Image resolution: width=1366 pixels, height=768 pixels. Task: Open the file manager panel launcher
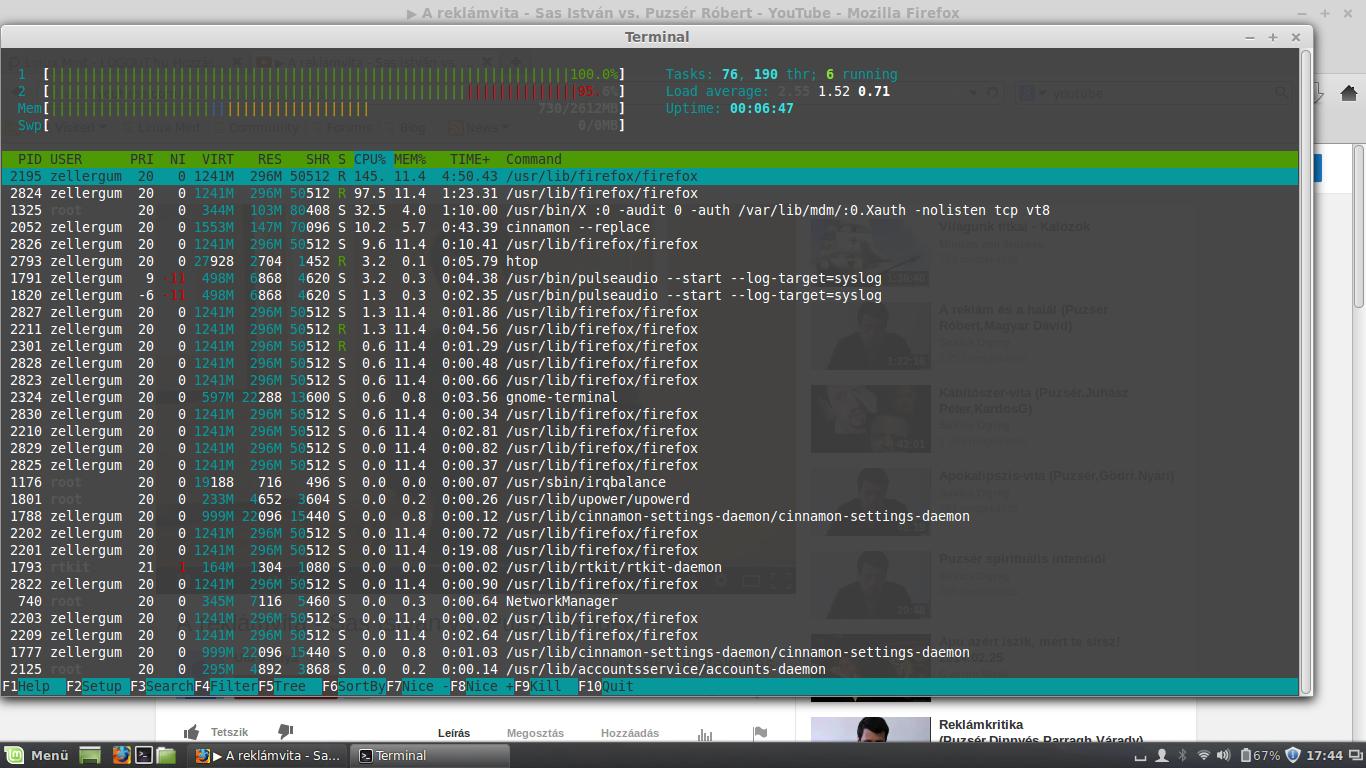coord(166,755)
